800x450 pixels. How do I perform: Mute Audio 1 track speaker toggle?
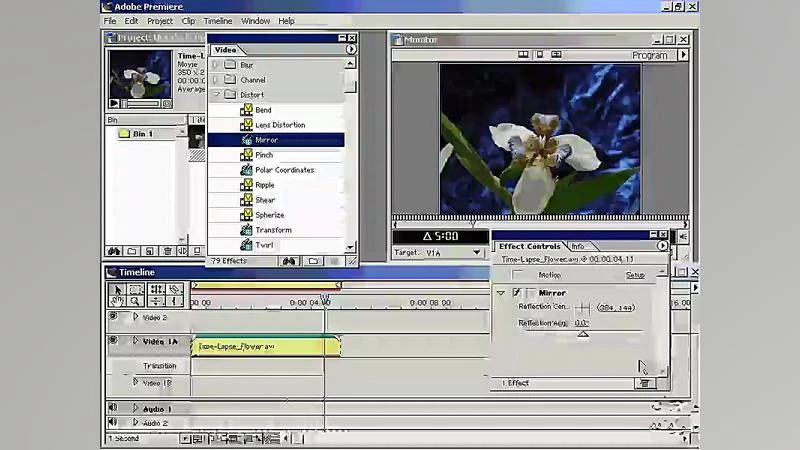coord(113,408)
